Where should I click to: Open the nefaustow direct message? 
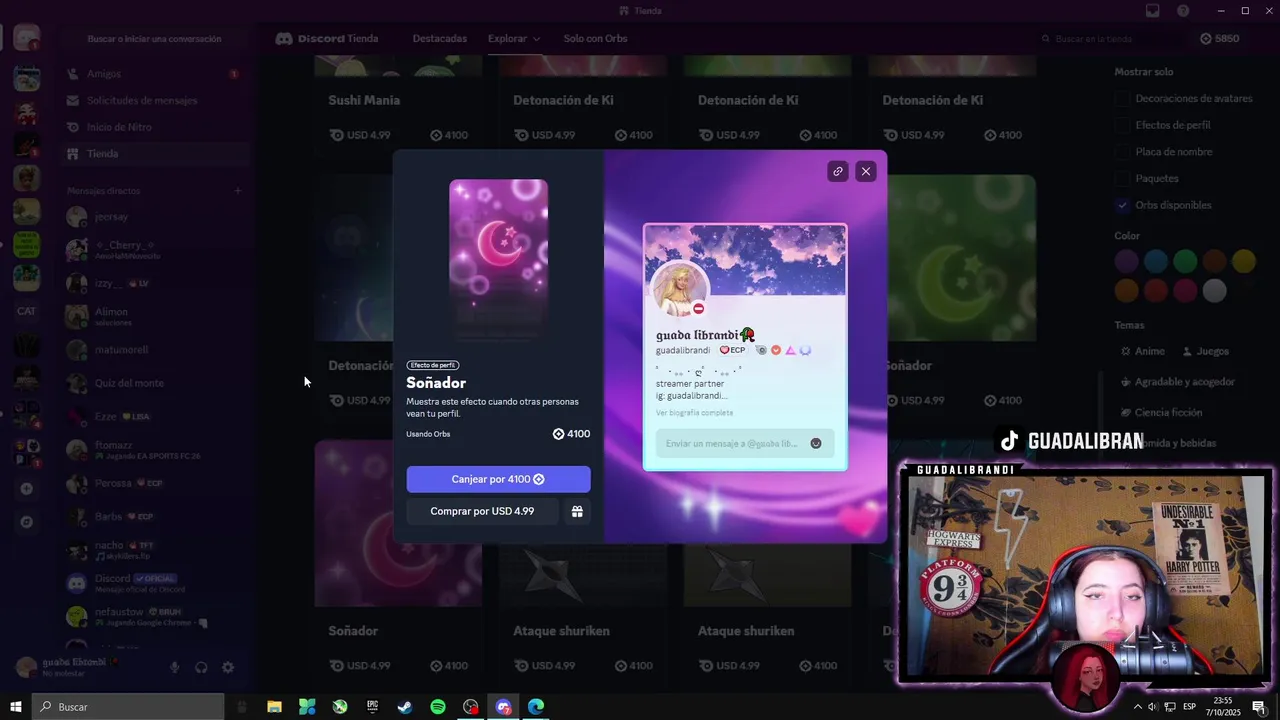click(x=152, y=616)
